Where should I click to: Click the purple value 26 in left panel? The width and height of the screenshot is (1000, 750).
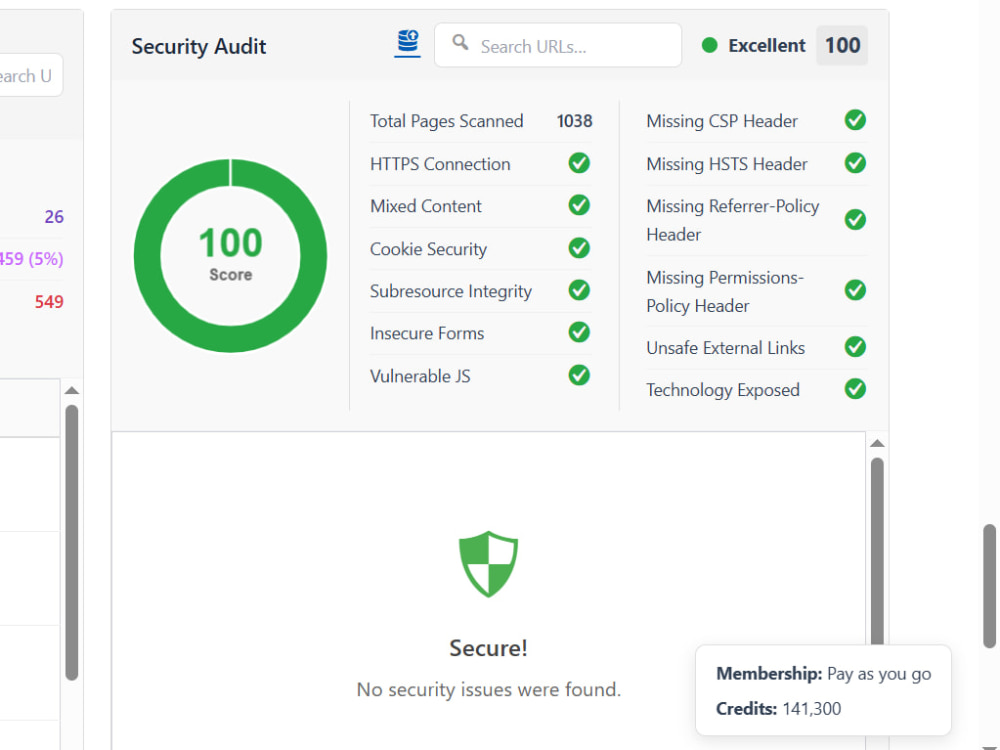pos(54,217)
